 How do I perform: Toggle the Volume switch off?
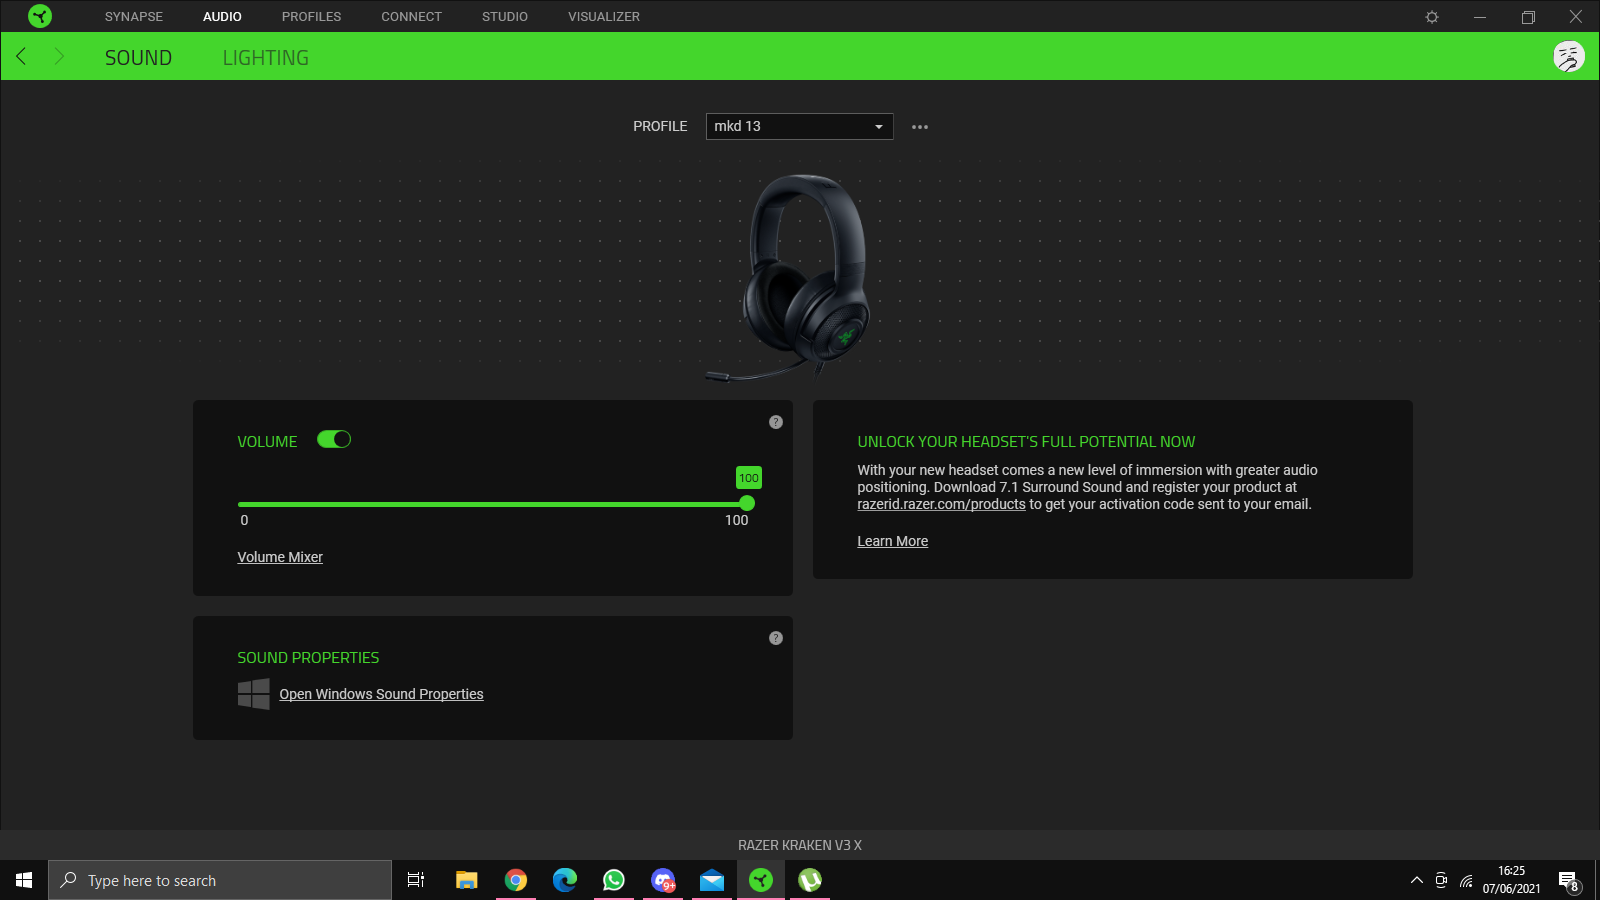[334, 439]
